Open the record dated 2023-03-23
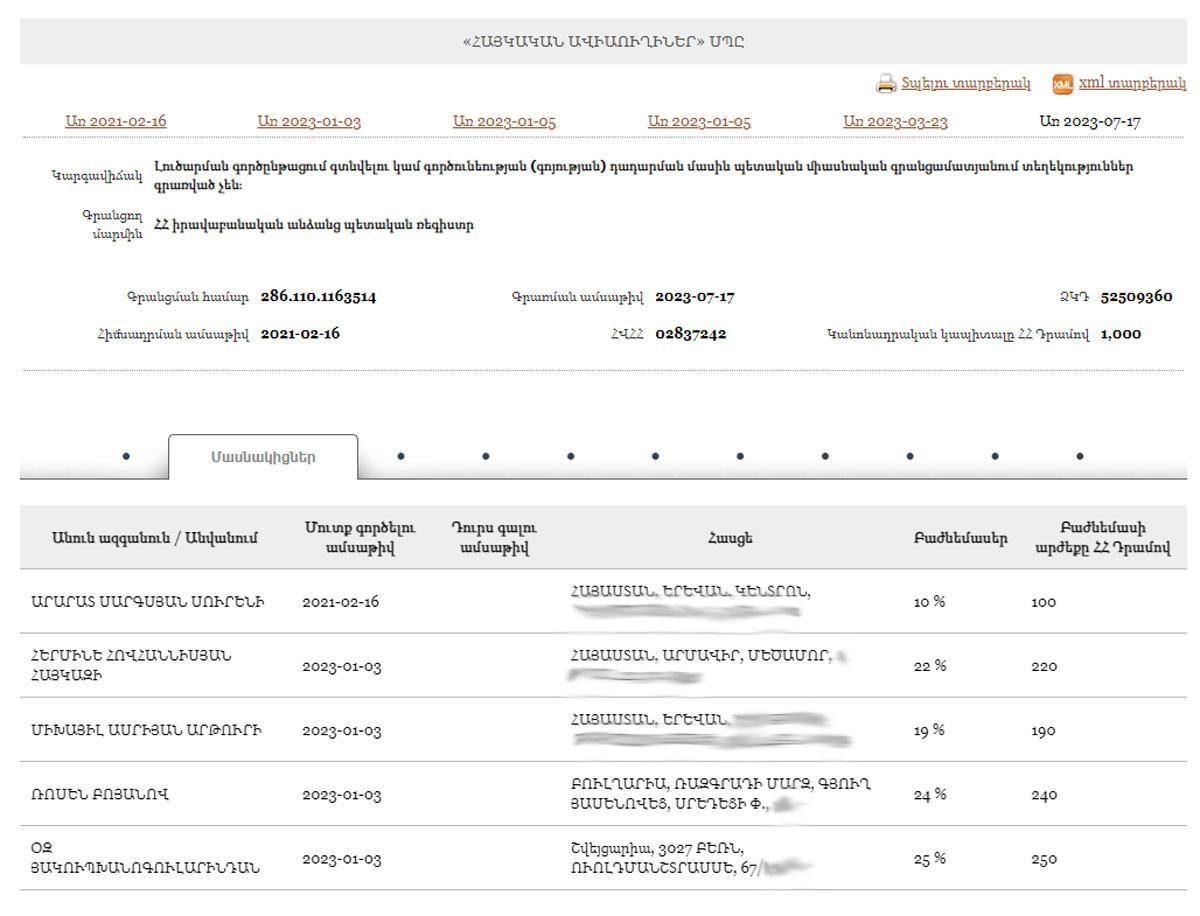The height and width of the screenshot is (916, 1200). (895, 122)
